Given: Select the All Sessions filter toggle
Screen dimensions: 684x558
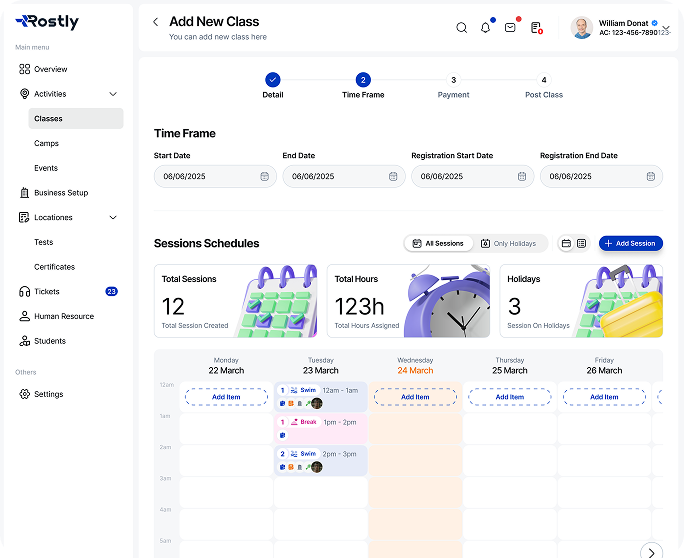Looking at the screenshot, I should tap(438, 243).
